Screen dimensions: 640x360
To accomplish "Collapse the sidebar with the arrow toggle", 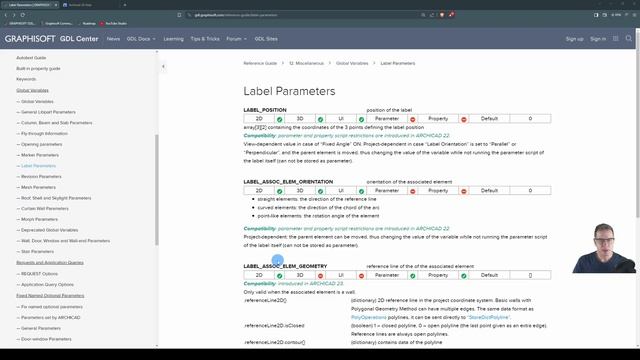I will [x=163, y=66].
